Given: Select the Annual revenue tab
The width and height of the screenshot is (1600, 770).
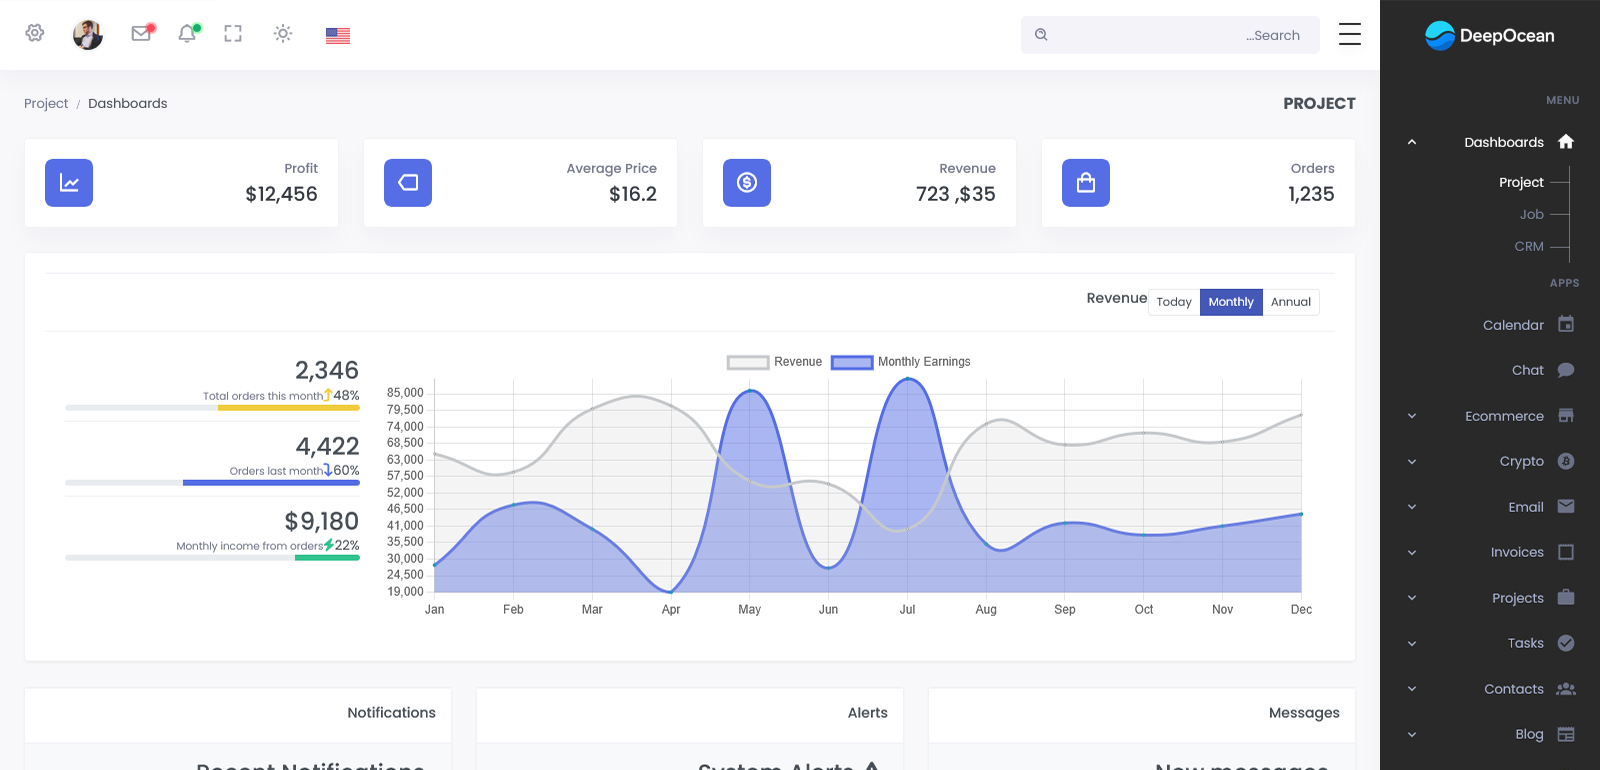Looking at the screenshot, I should [x=1290, y=302].
